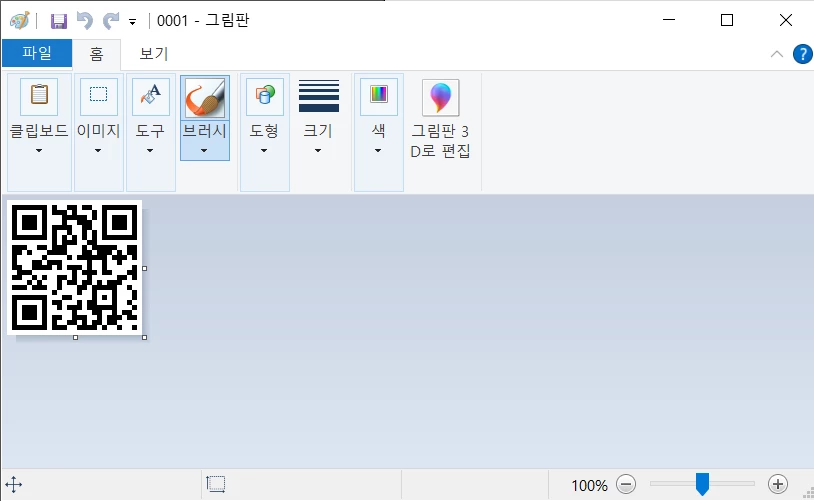
Task: Expand the 클립보드 dropdown arrow
Action: point(39,151)
